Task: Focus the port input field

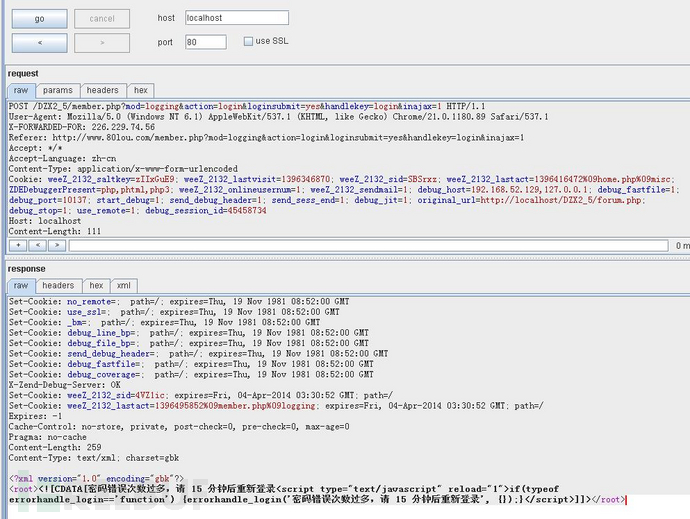Action: pyautogui.click(x=206, y=42)
